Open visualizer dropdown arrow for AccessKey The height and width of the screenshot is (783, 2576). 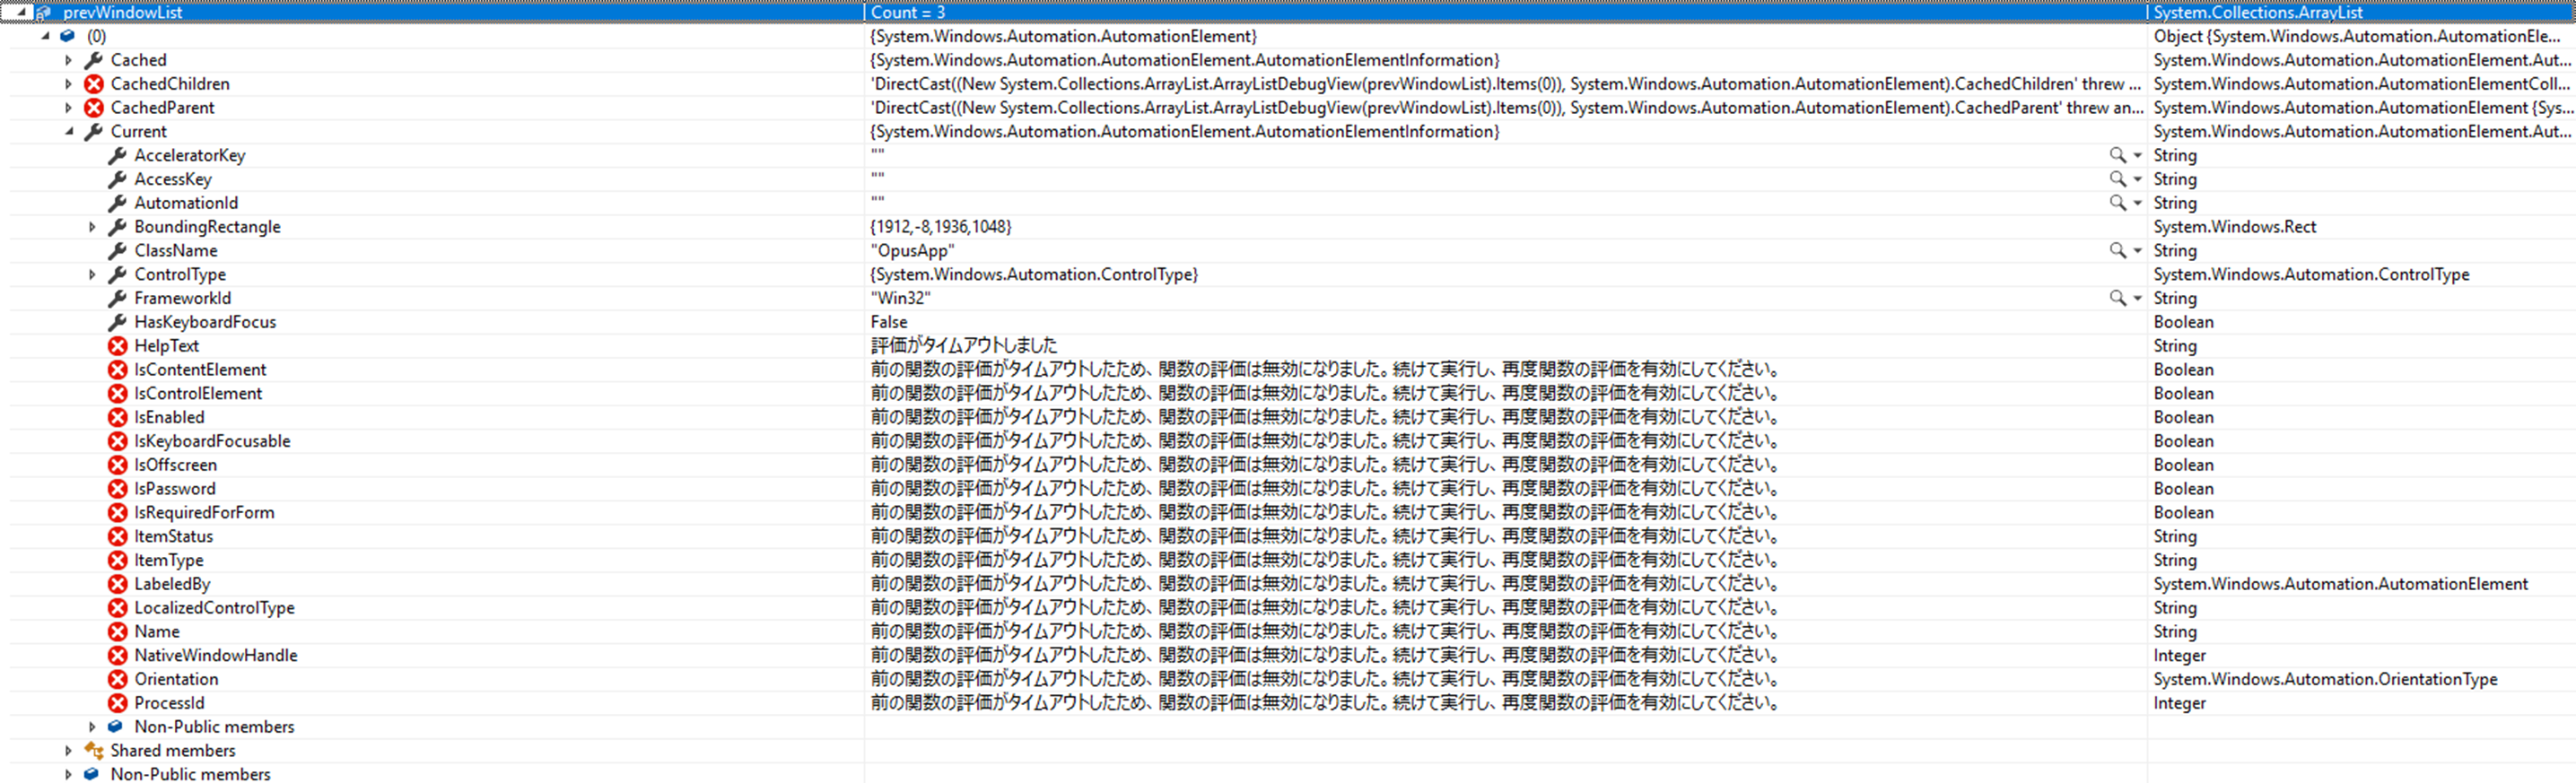2137,179
